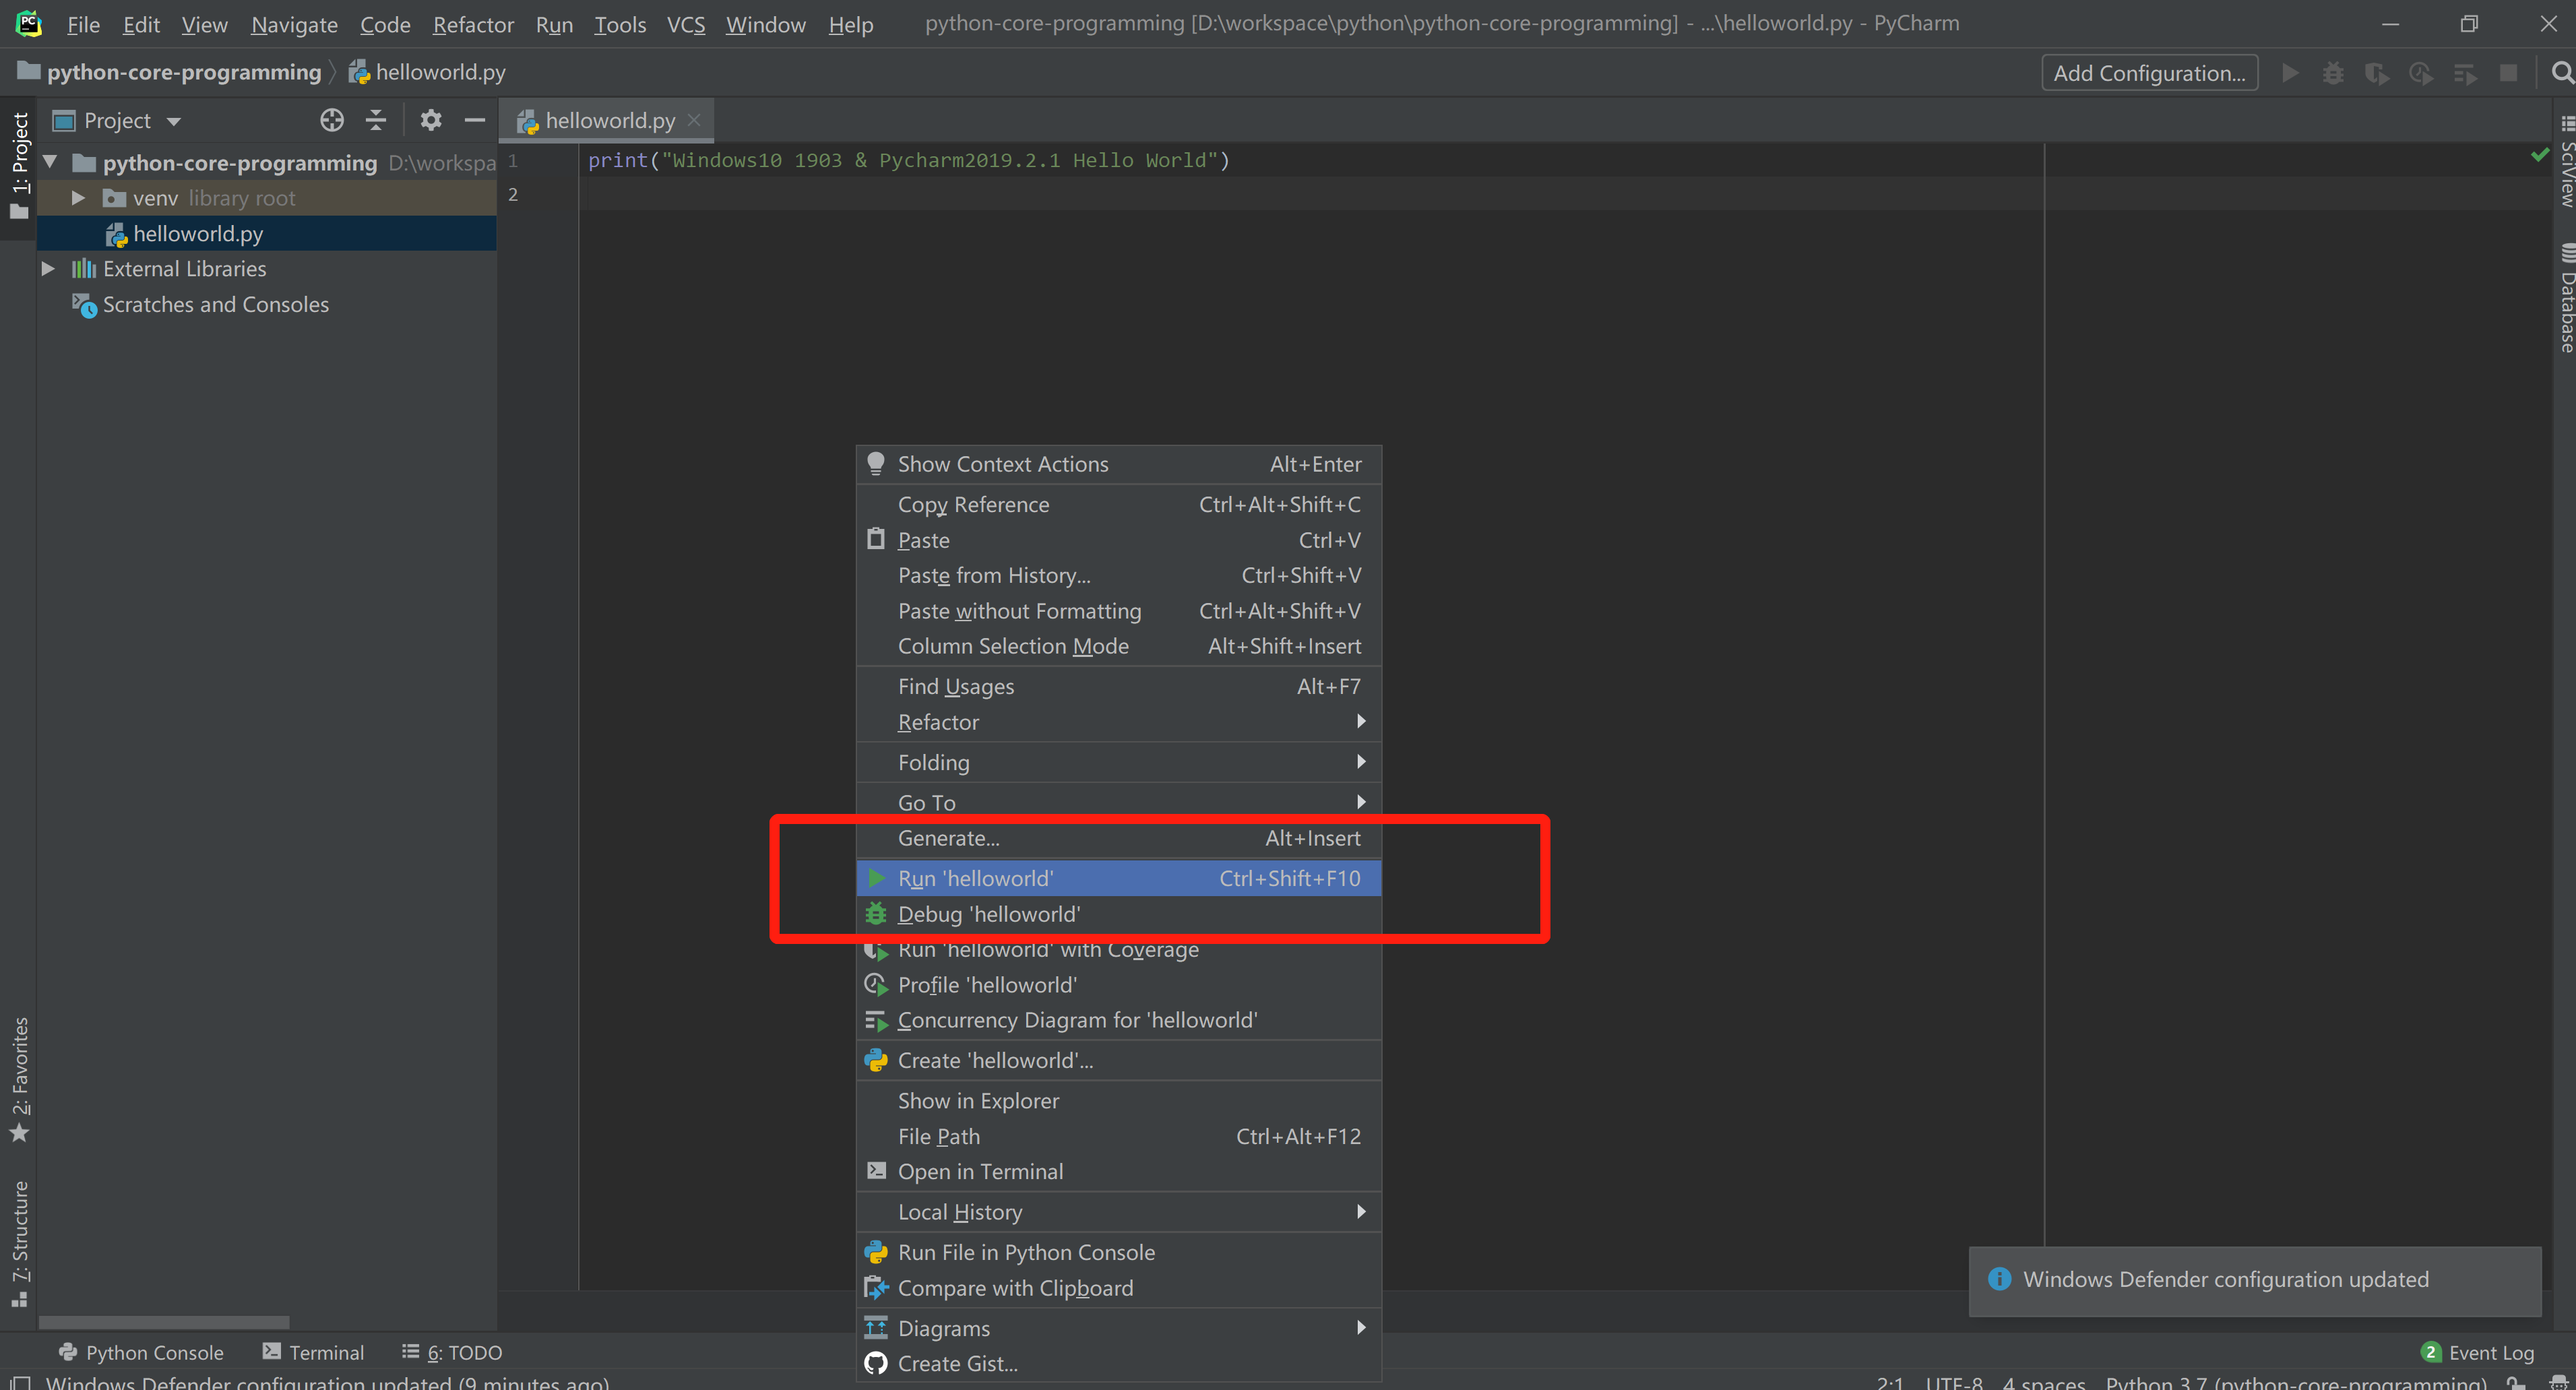This screenshot has height=1390, width=2576.
Task: Open the Terminal tool window
Action: tap(313, 1352)
